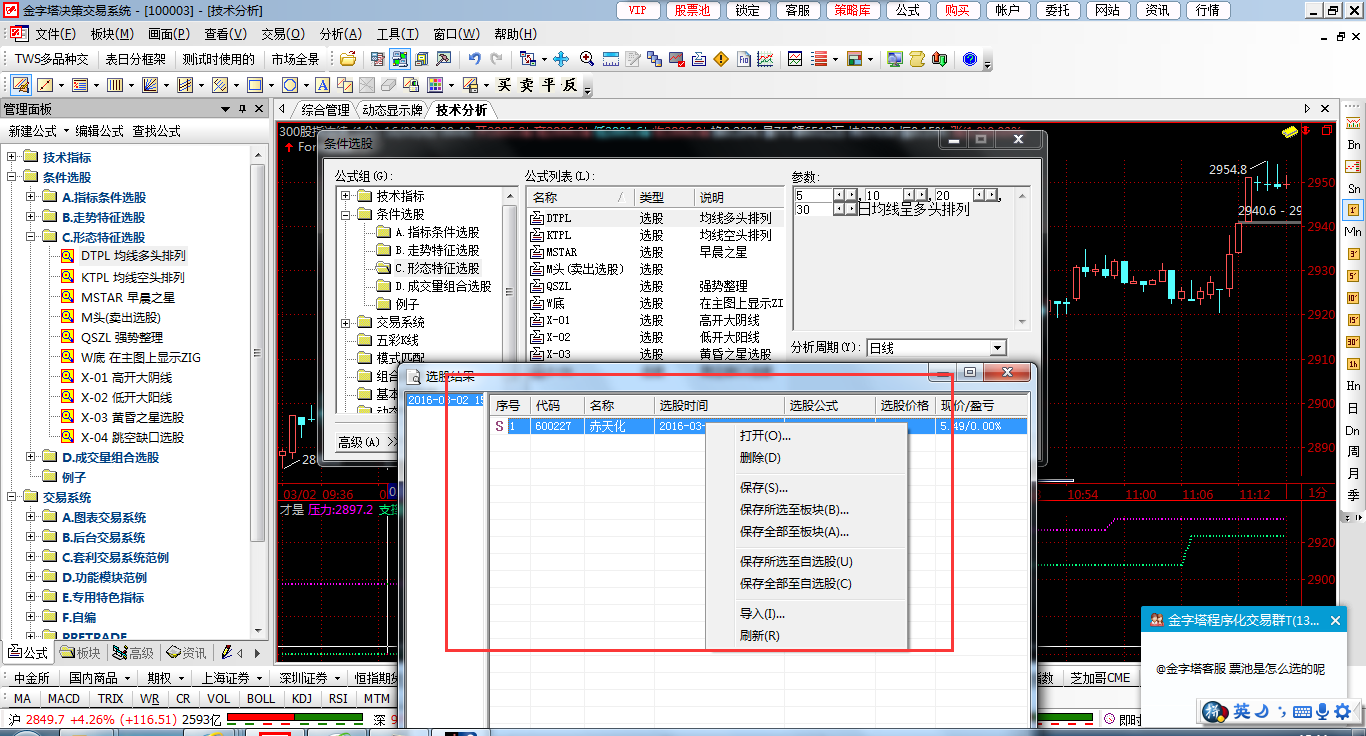Screen dimensions: 1366x736
Task: Click the undo arrow in the toolbar
Action: coord(475,59)
